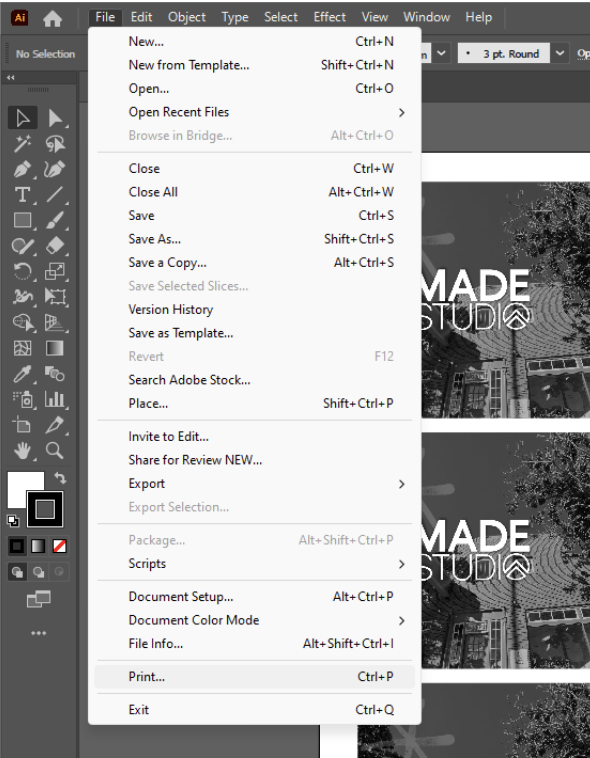Select the Perspective Grid tool
The height and width of the screenshot is (758, 590).
pyautogui.click(x=55, y=322)
